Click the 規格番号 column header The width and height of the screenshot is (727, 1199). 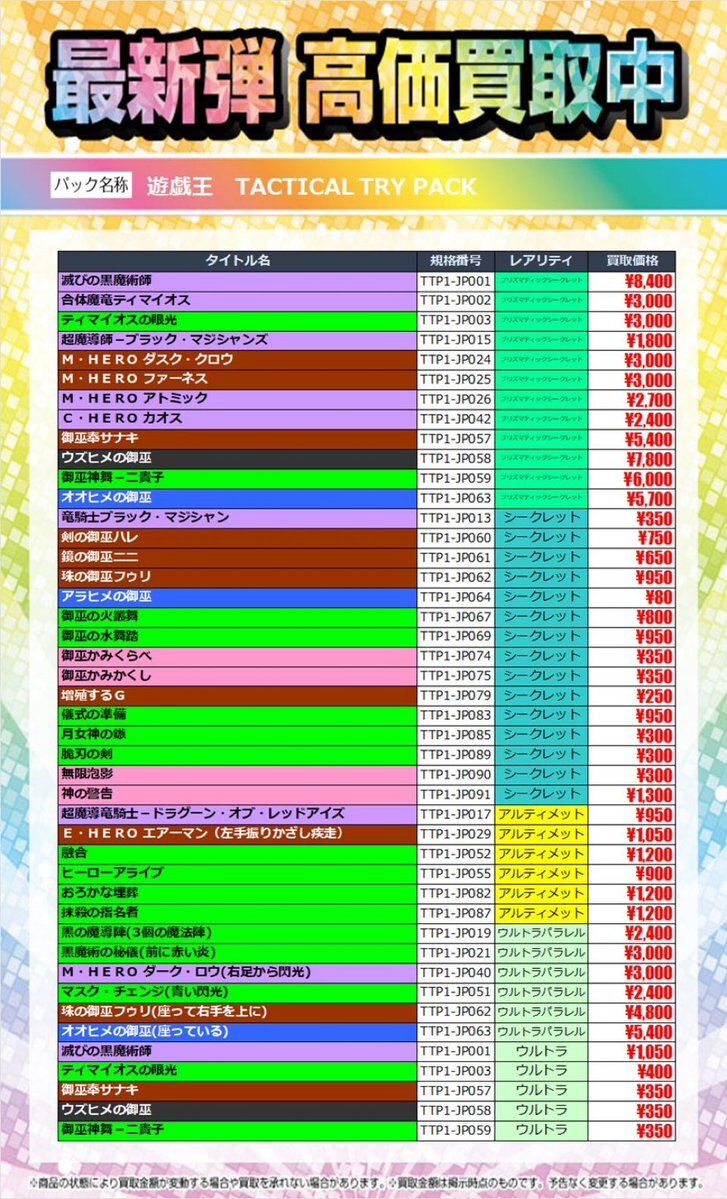[x=456, y=261]
